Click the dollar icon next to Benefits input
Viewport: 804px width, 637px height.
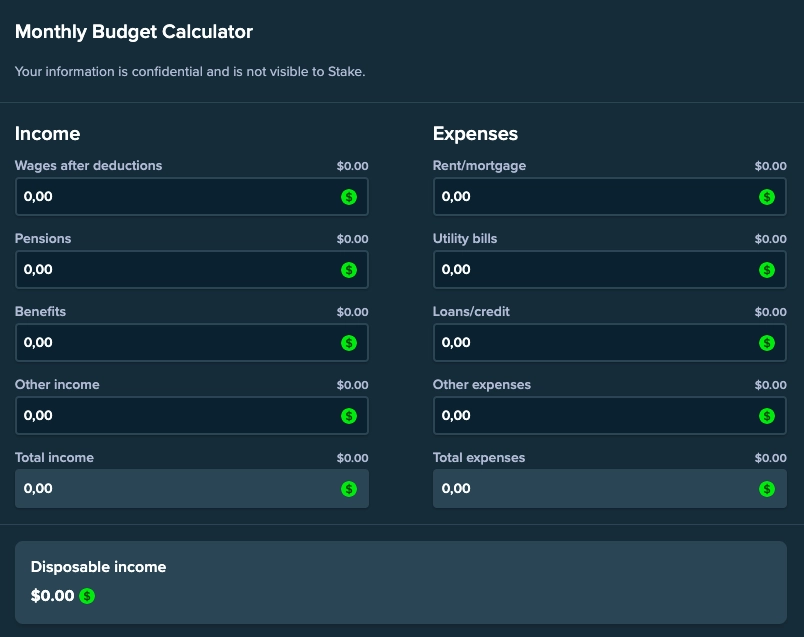(348, 342)
